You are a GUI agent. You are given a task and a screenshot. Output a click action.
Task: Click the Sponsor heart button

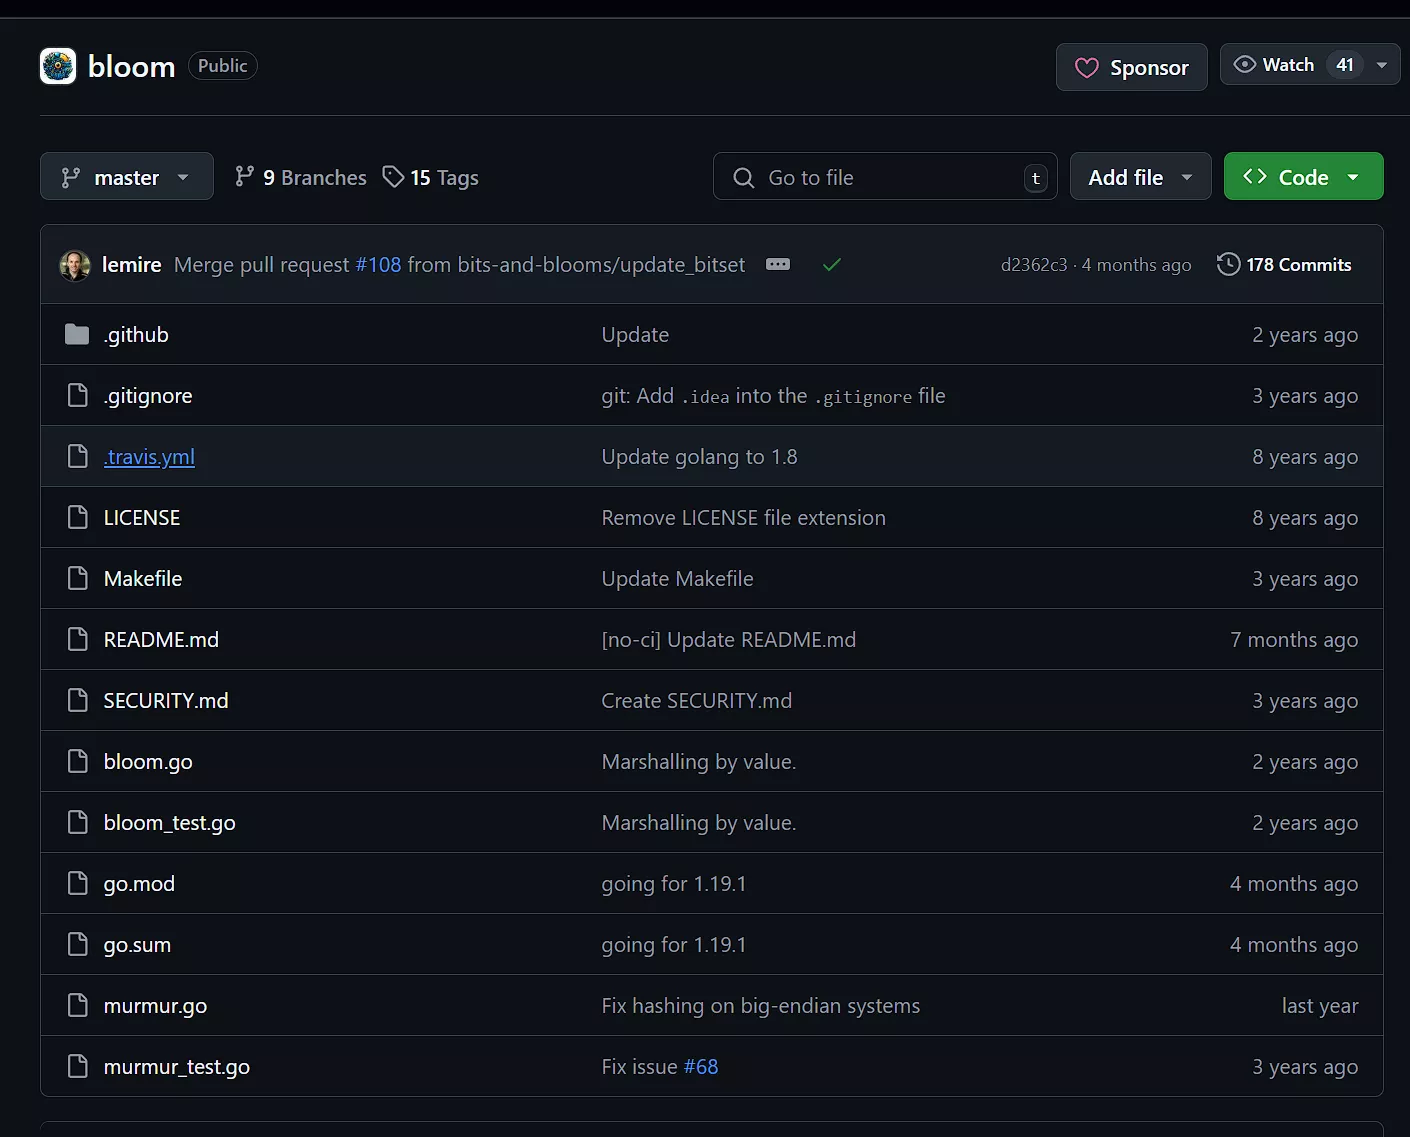[x=1131, y=68]
